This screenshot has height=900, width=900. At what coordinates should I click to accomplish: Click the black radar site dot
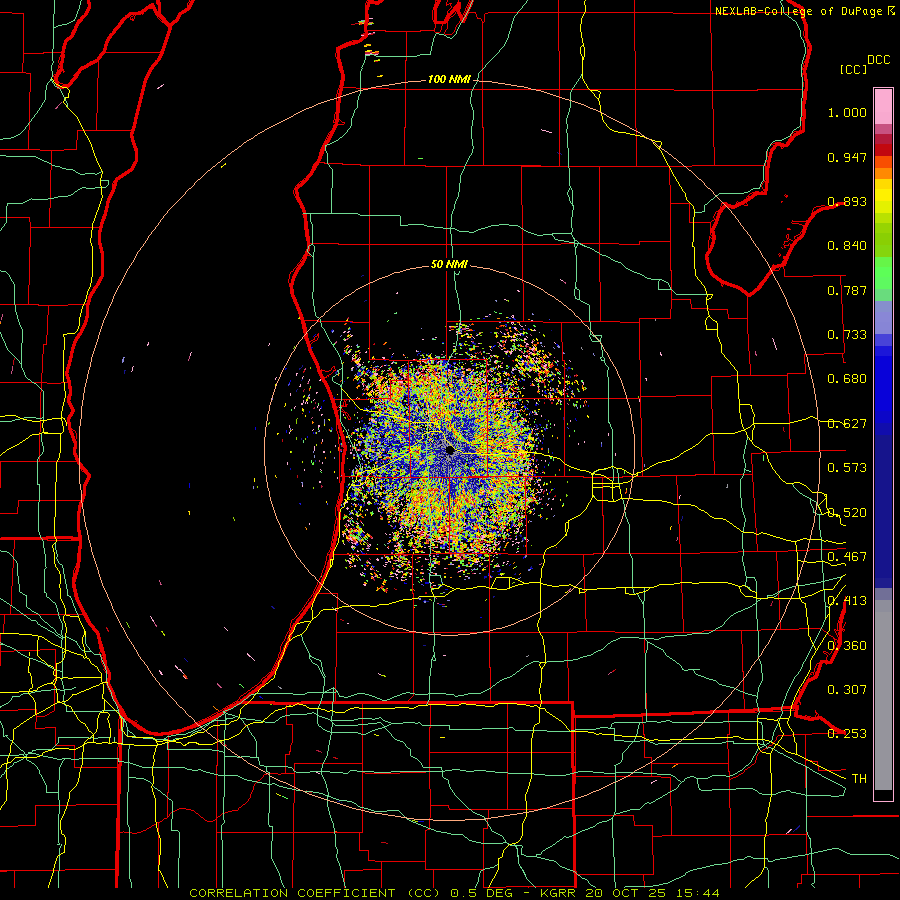449,450
